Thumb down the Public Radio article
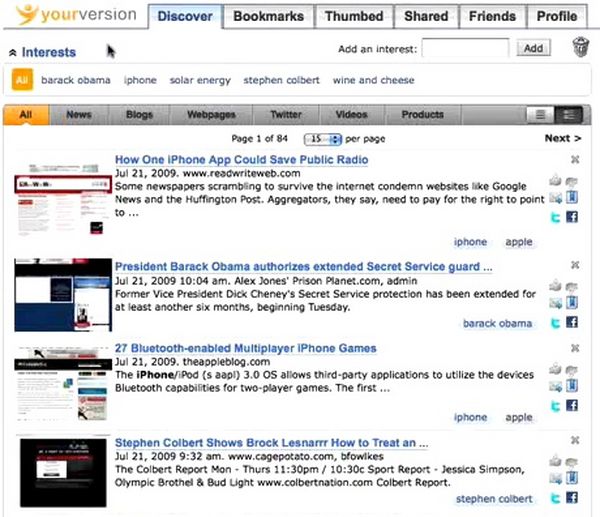Image resolution: width=600 pixels, height=517 pixels. click(x=572, y=181)
